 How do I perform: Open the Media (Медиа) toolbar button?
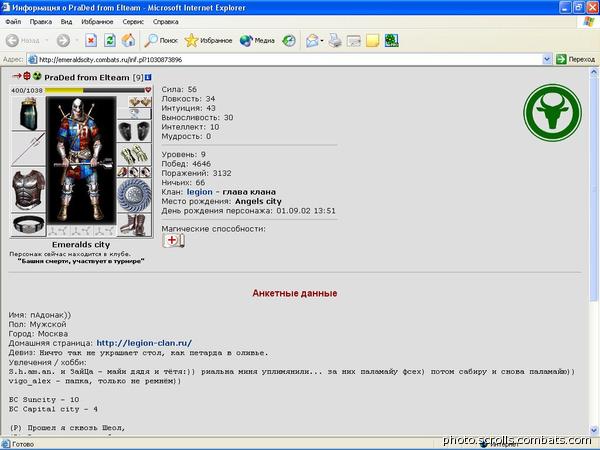point(257,40)
